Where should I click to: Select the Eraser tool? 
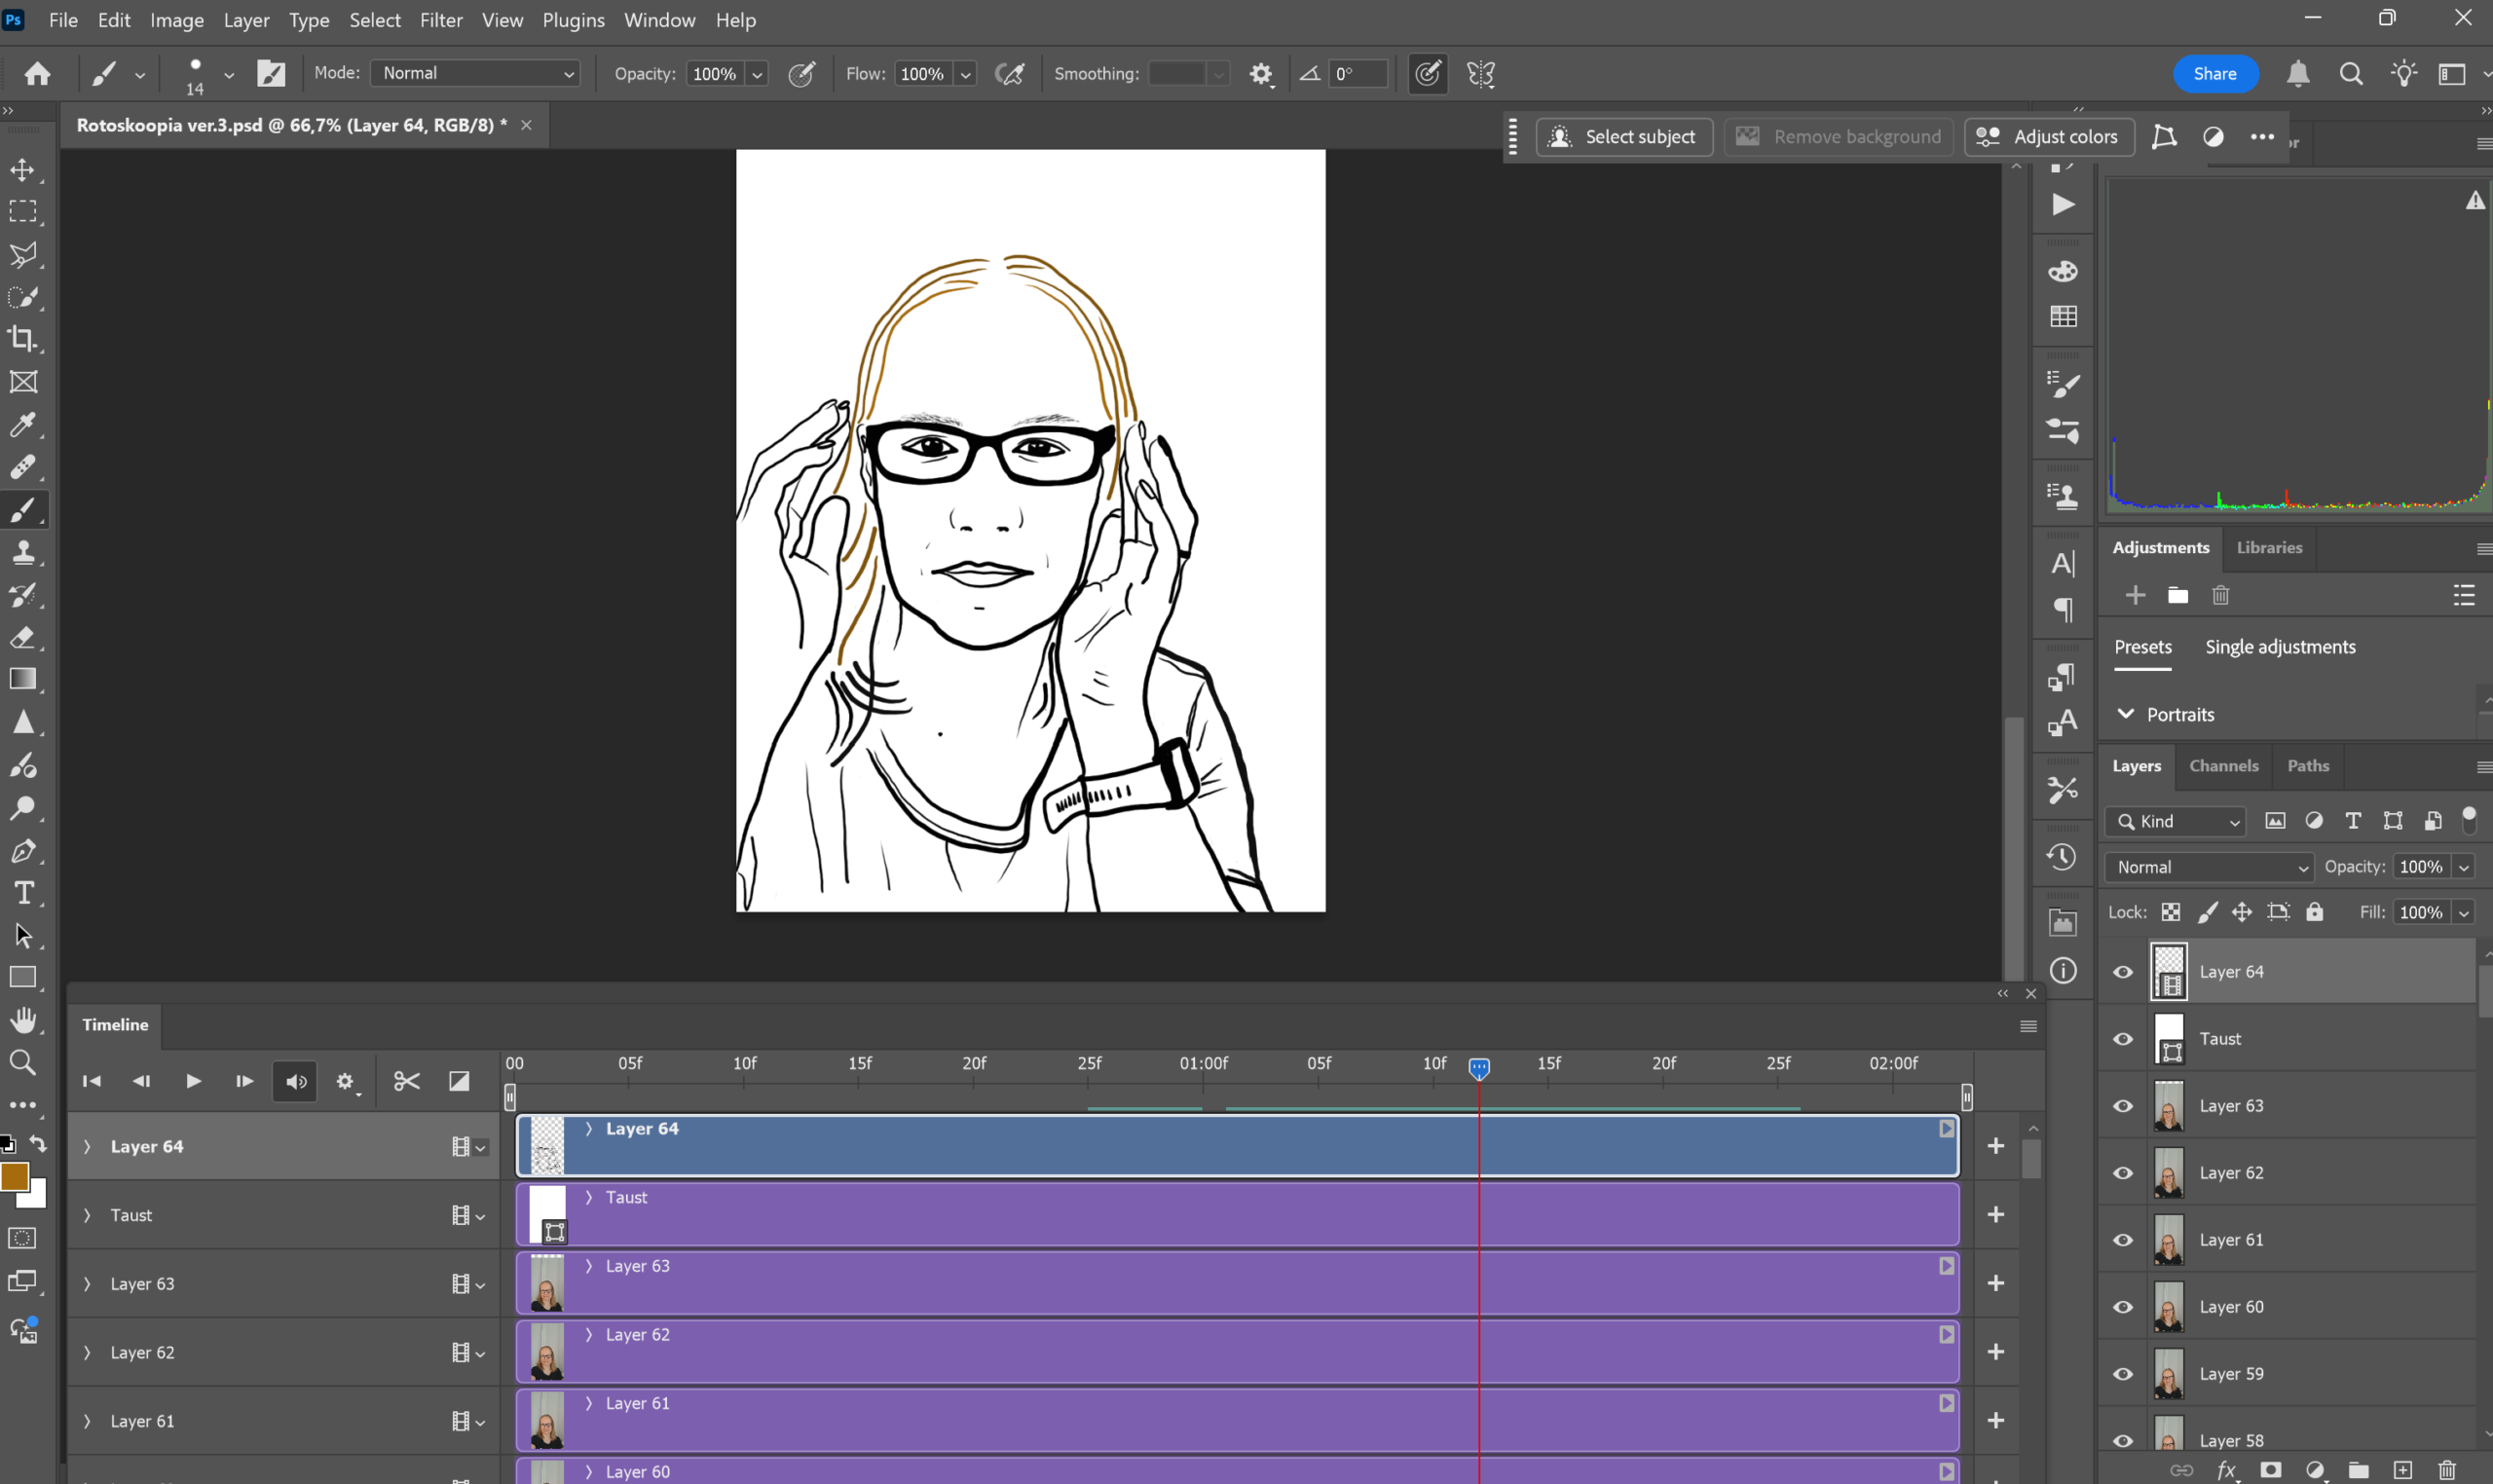coord(23,637)
